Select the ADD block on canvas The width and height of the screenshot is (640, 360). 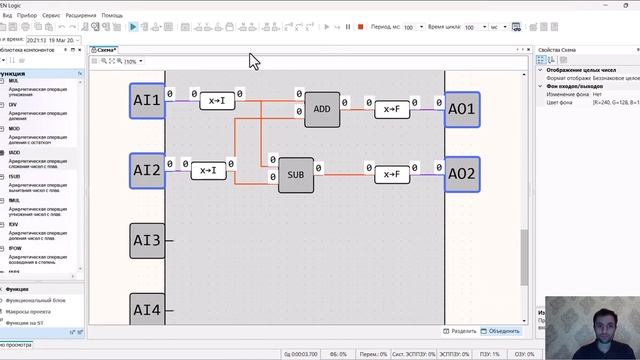pyautogui.click(x=322, y=109)
